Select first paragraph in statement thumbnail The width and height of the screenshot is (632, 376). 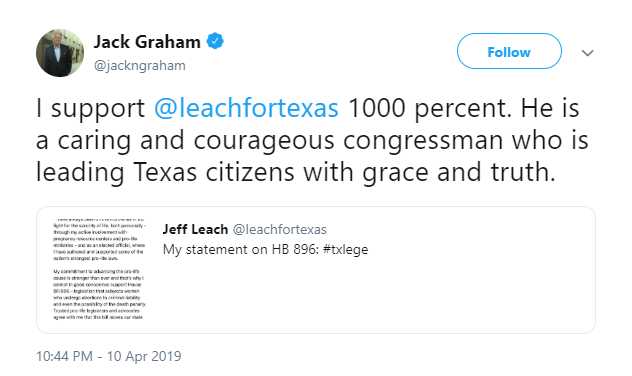tap(99, 239)
